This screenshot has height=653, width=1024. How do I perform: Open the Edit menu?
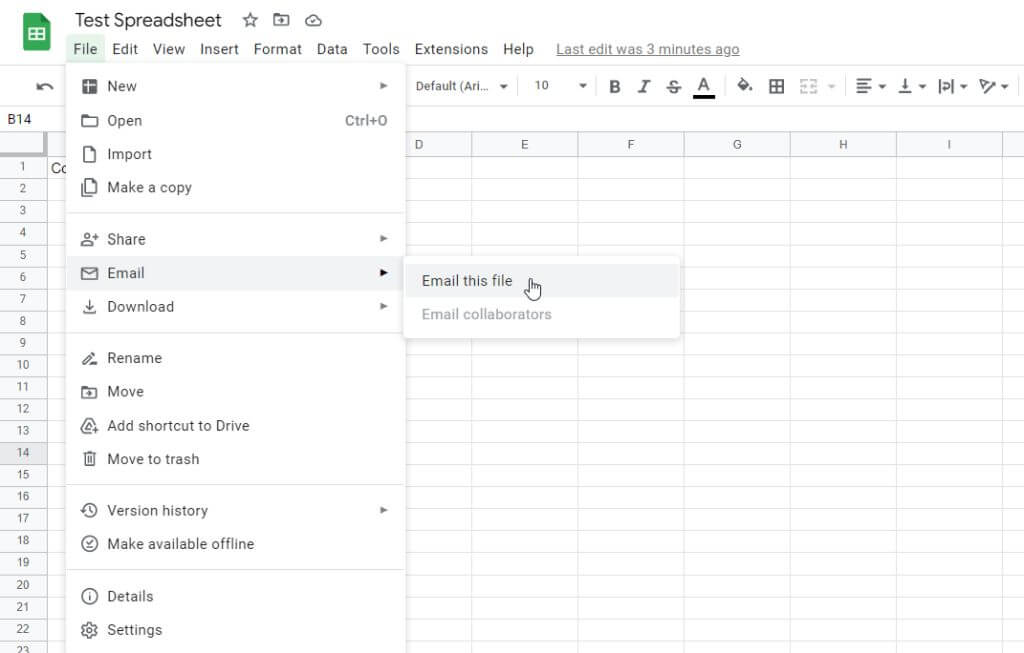tap(125, 49)
